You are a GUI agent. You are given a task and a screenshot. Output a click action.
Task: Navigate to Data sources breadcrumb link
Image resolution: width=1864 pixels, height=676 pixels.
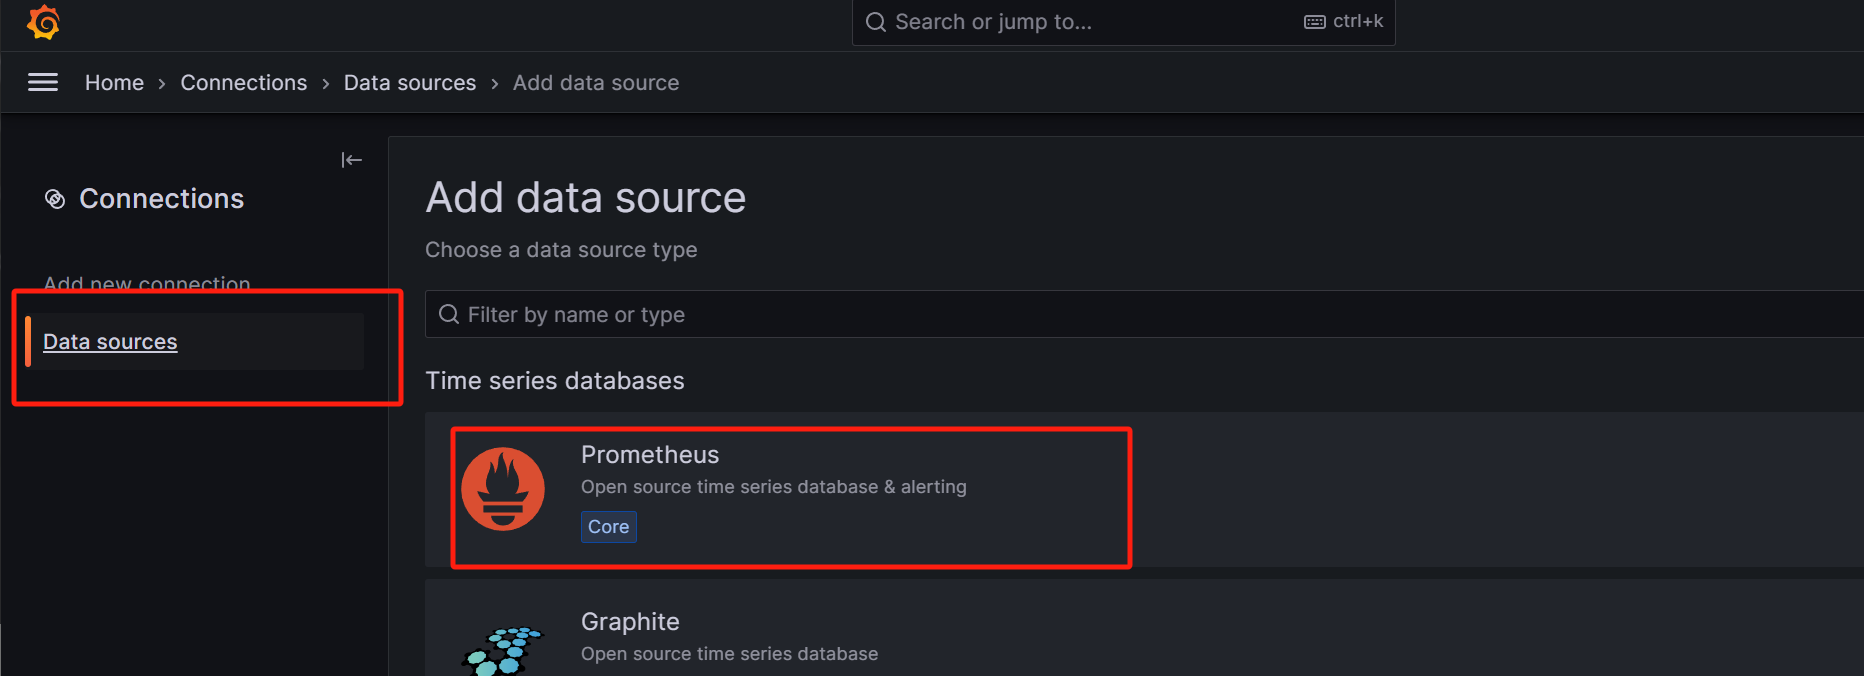point(410,83)
